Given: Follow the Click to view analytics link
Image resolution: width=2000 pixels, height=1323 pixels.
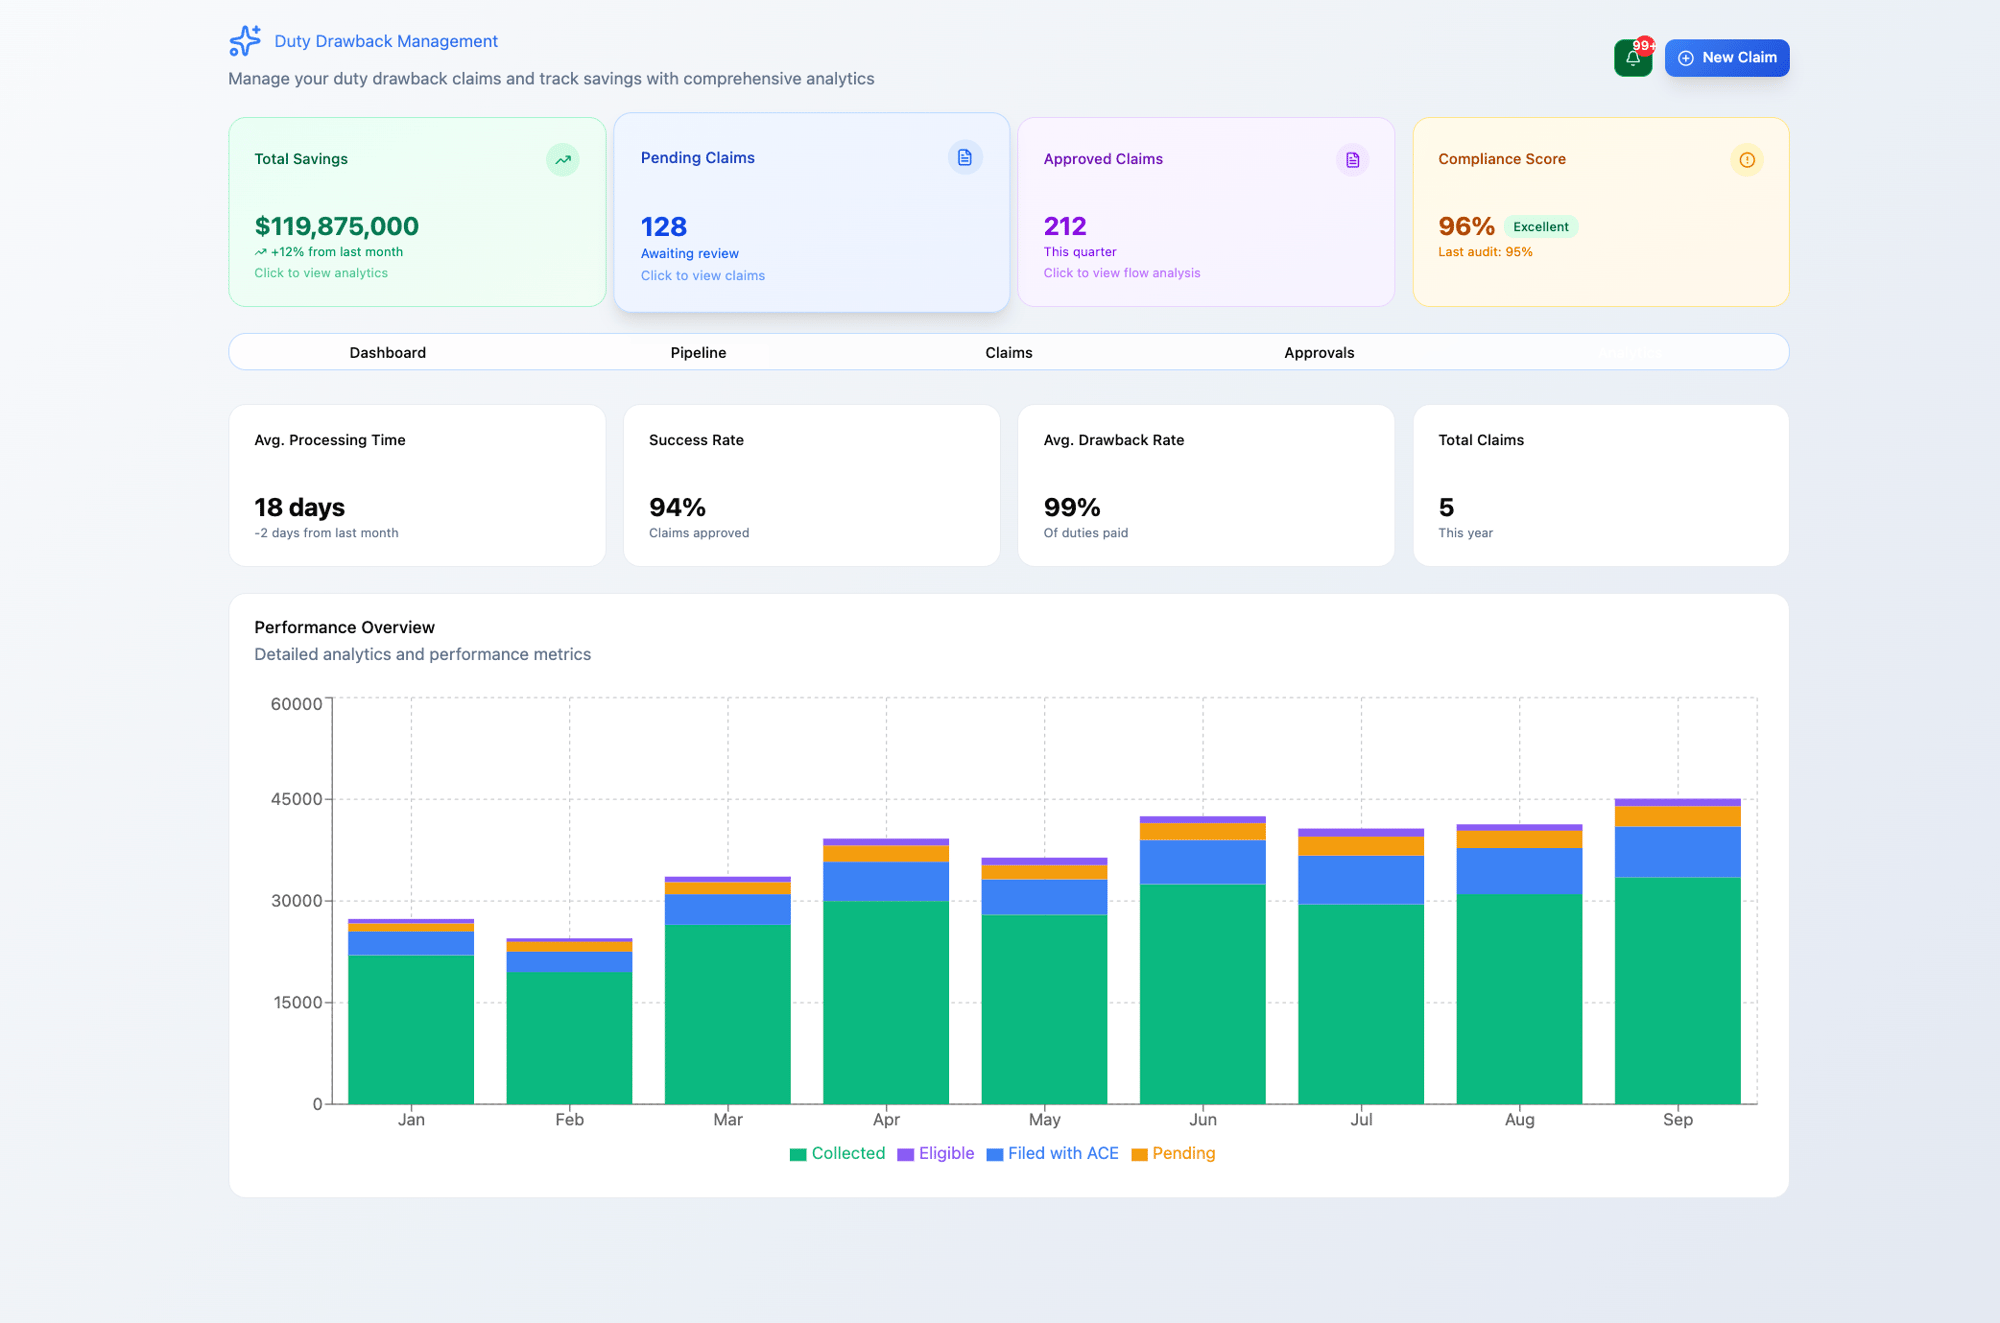Looking at the screenshot, I should 321,273.
